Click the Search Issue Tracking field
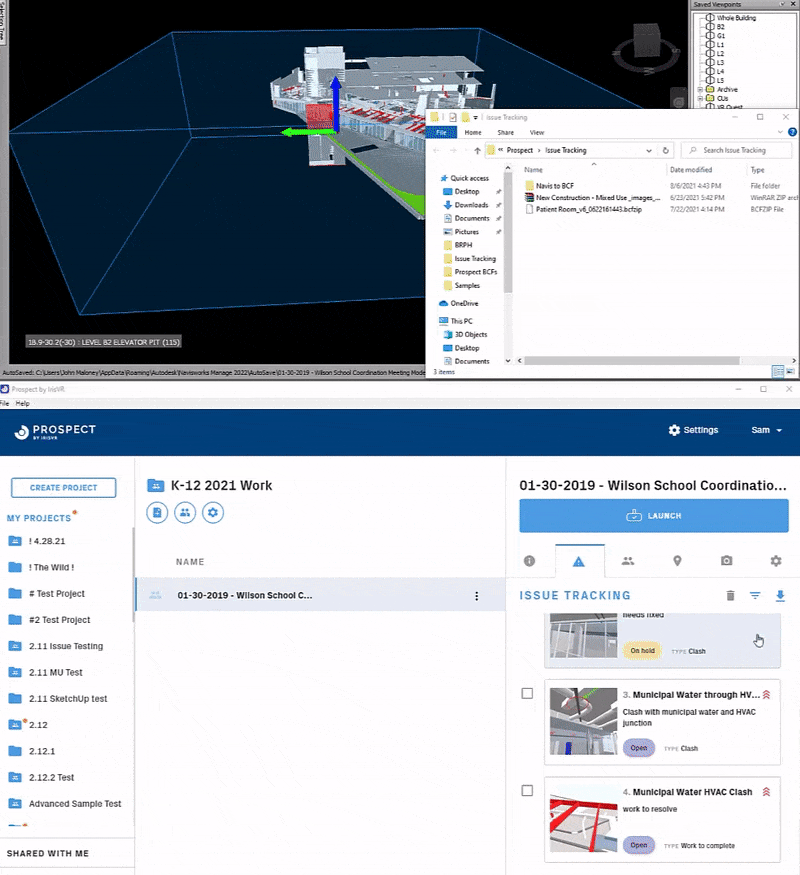Screen dimensions: 800x875 click(x=736, y=150)
